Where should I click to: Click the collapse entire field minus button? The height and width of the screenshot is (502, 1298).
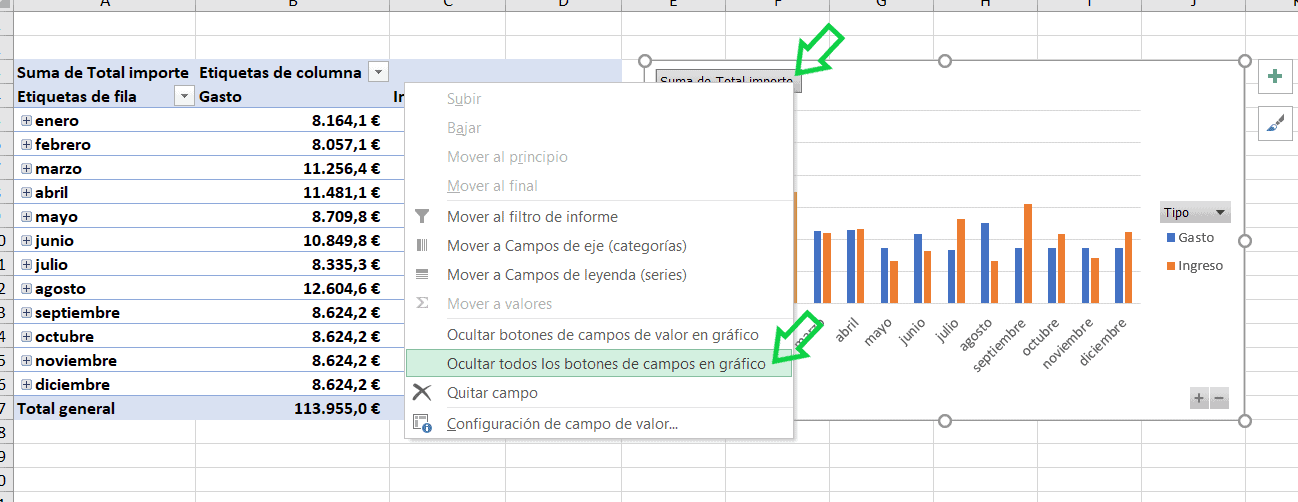(1219, 399)
